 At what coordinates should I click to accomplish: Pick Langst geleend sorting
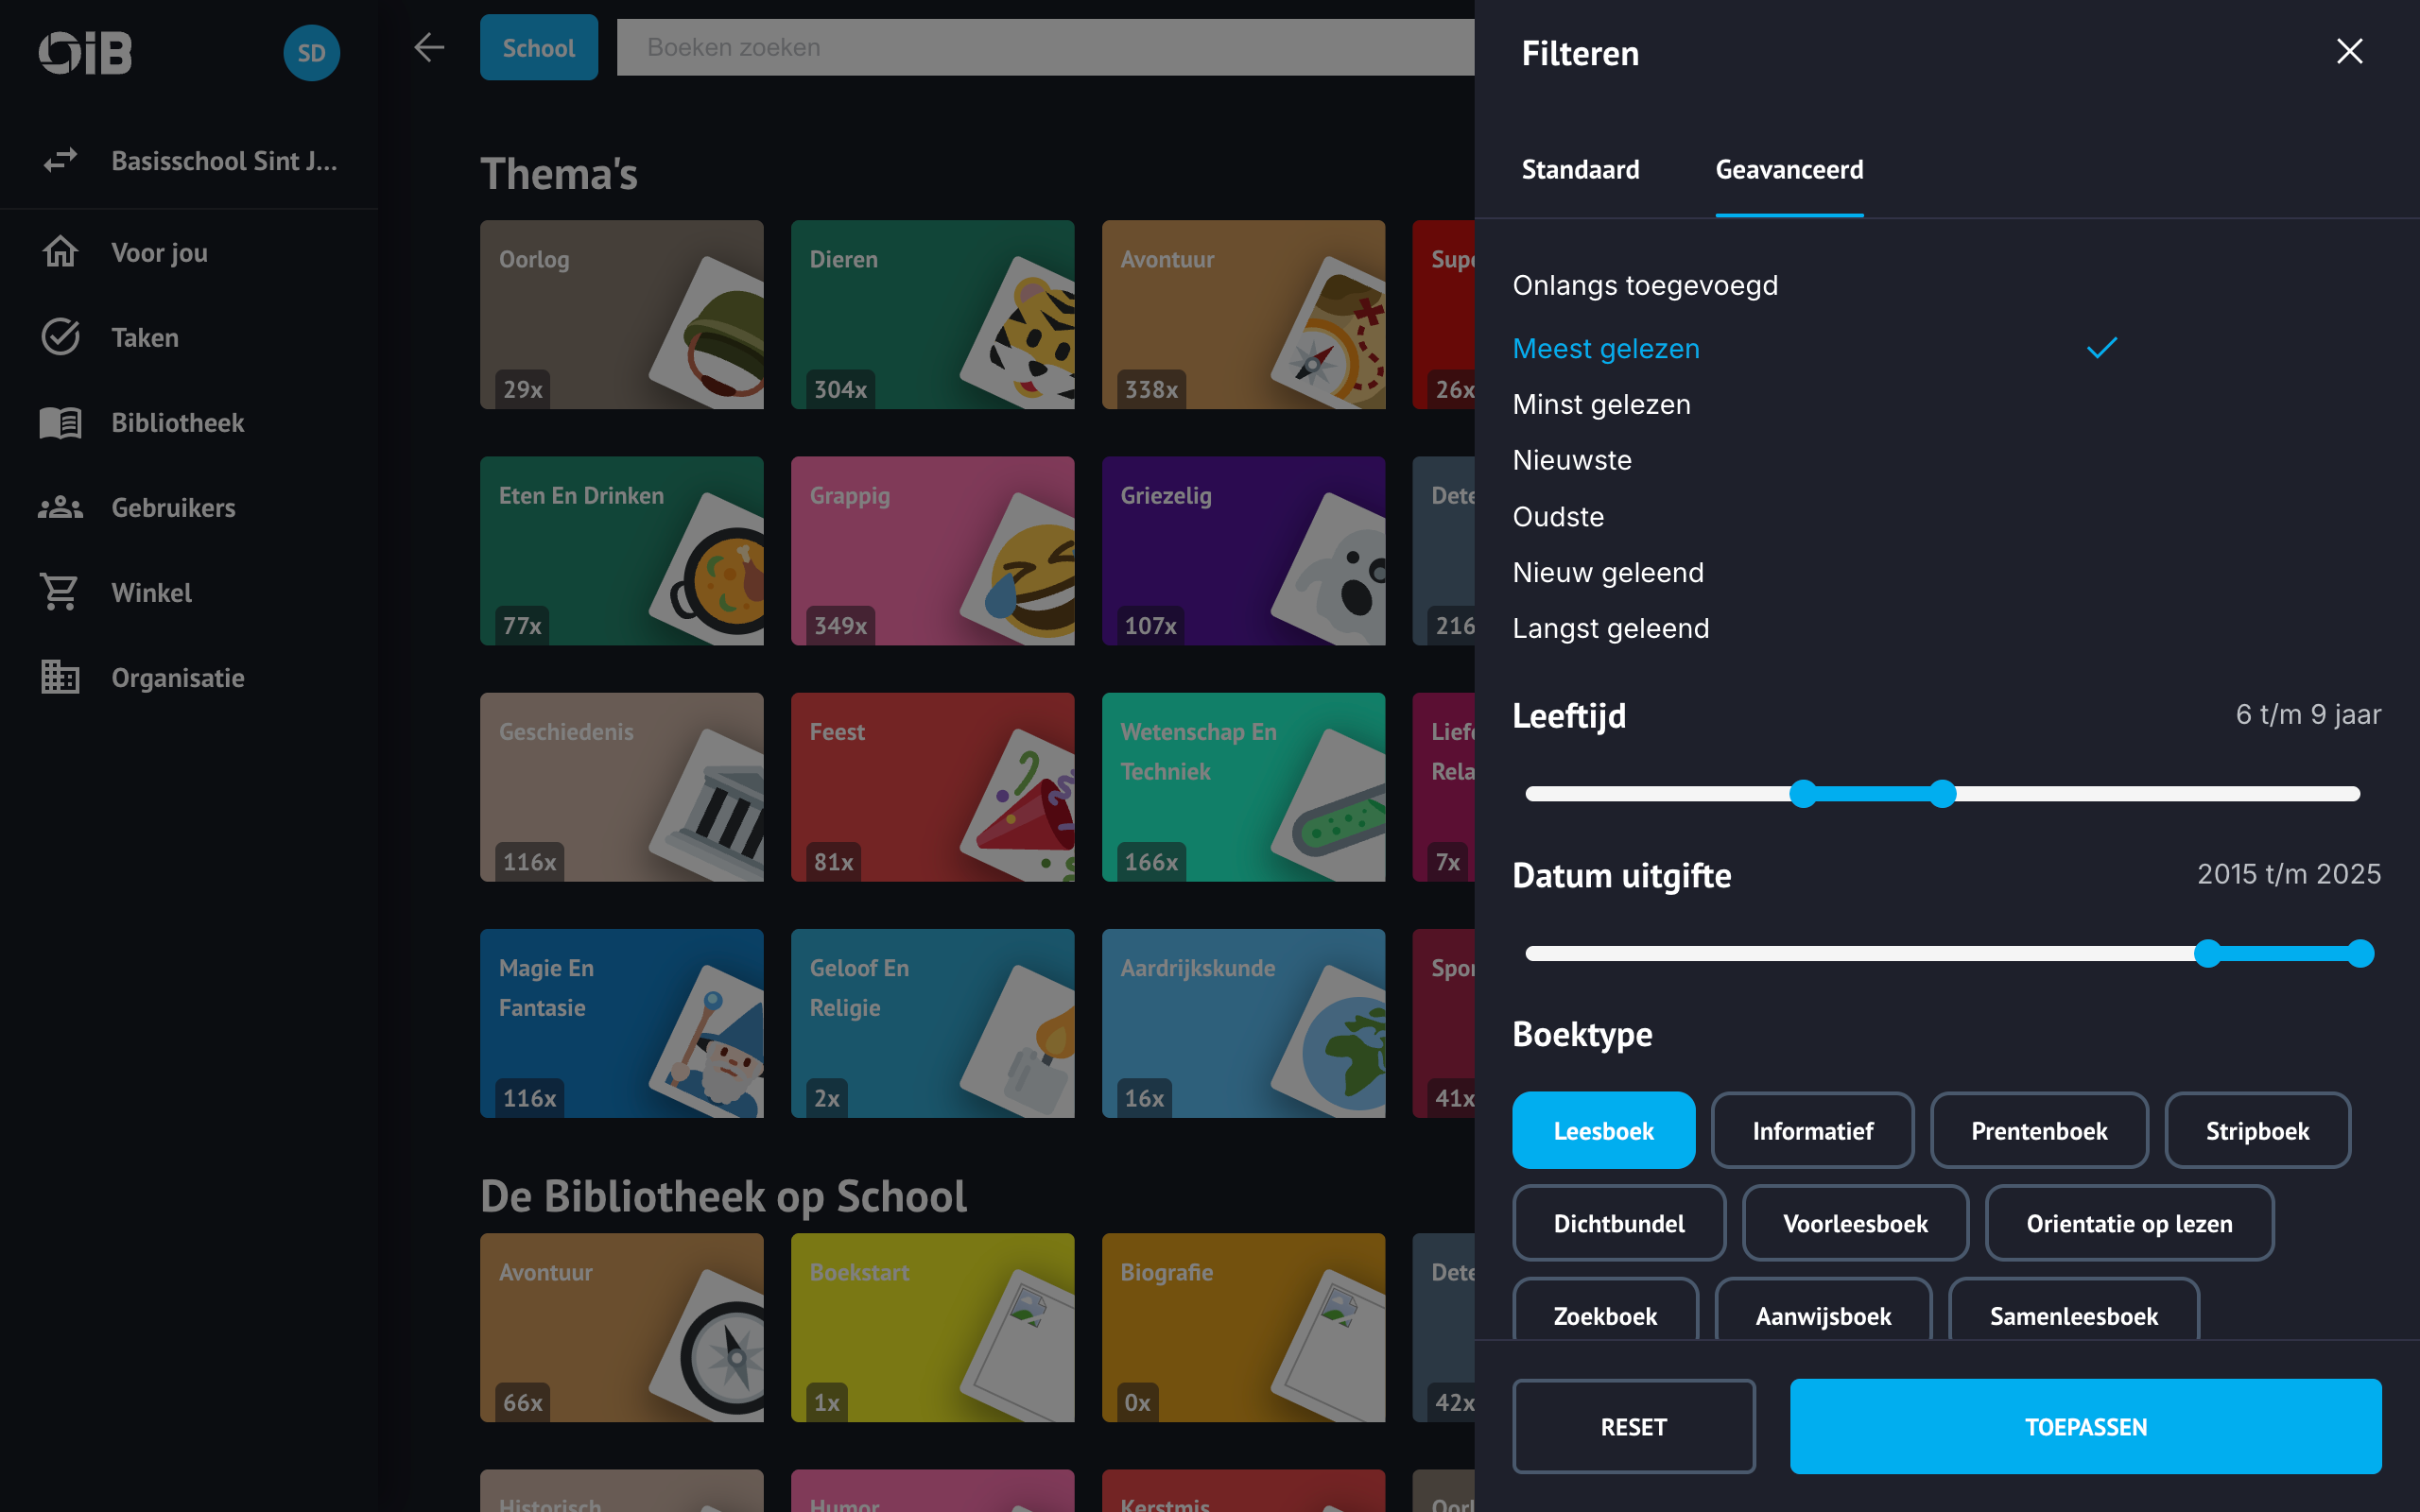(x=1610, y=628)
